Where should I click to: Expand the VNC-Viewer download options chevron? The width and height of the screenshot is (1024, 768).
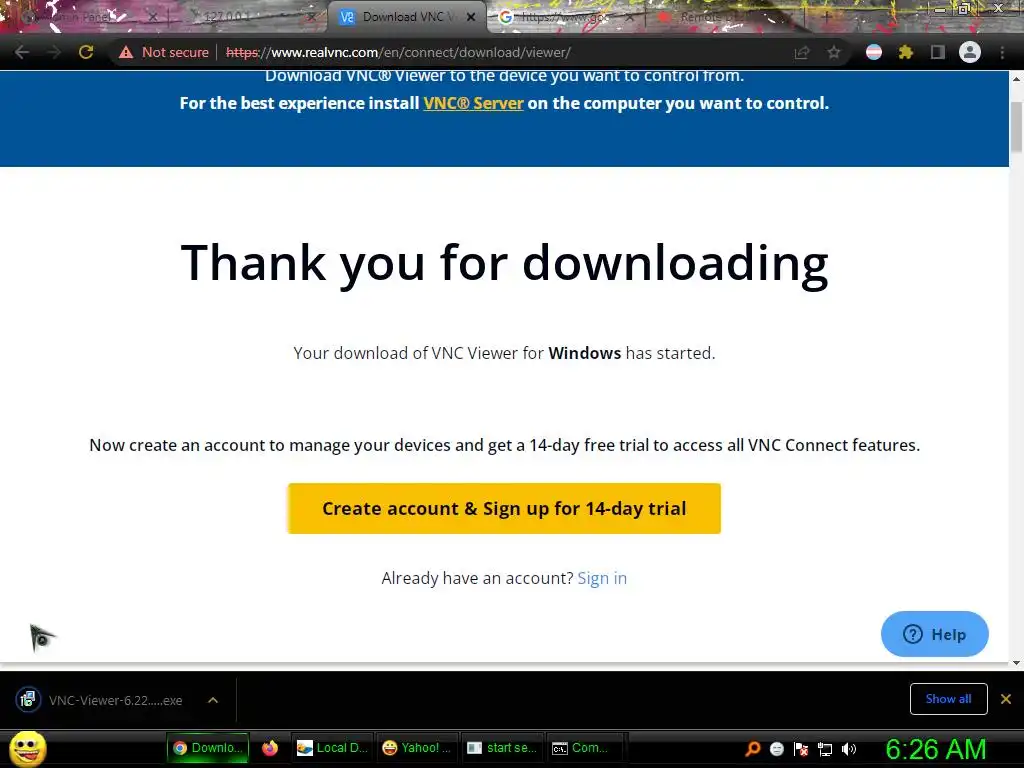point(213,700)
